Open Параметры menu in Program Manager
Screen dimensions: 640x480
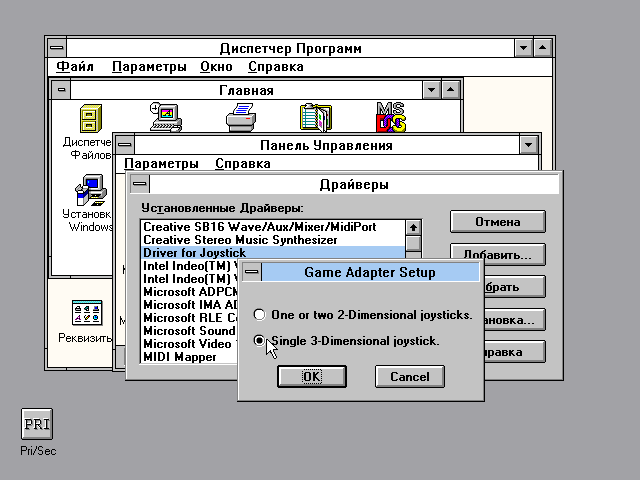149,67
